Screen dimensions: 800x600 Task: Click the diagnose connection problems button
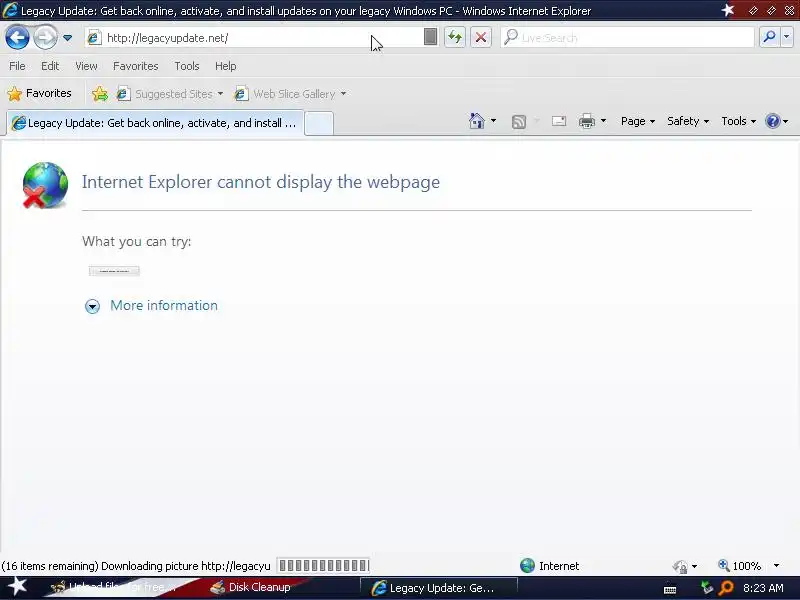(x=114, y=271)
